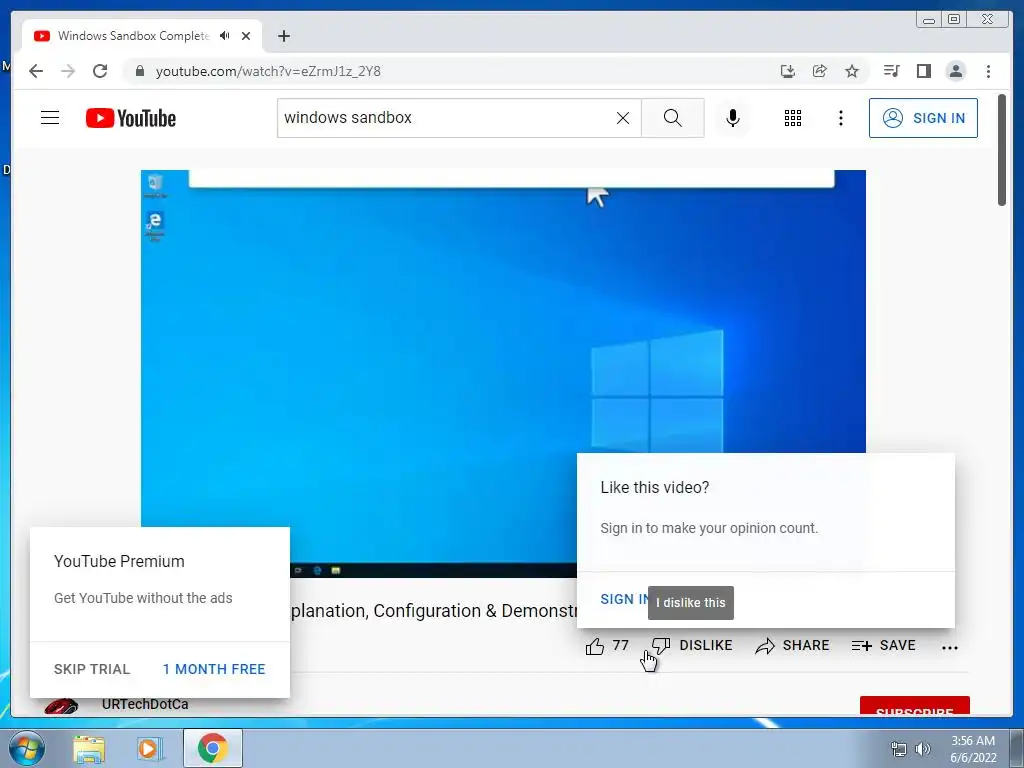The width and height of the screenshot is (1024, 768).
Task: Click the page vertical scrollbar thumb
Action: coord(1002,150)
